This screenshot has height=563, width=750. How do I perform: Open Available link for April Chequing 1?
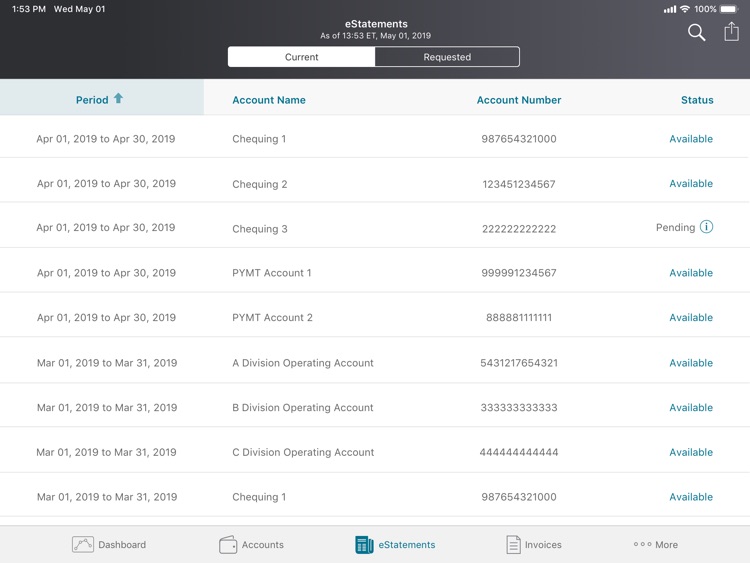coord(691,139)
